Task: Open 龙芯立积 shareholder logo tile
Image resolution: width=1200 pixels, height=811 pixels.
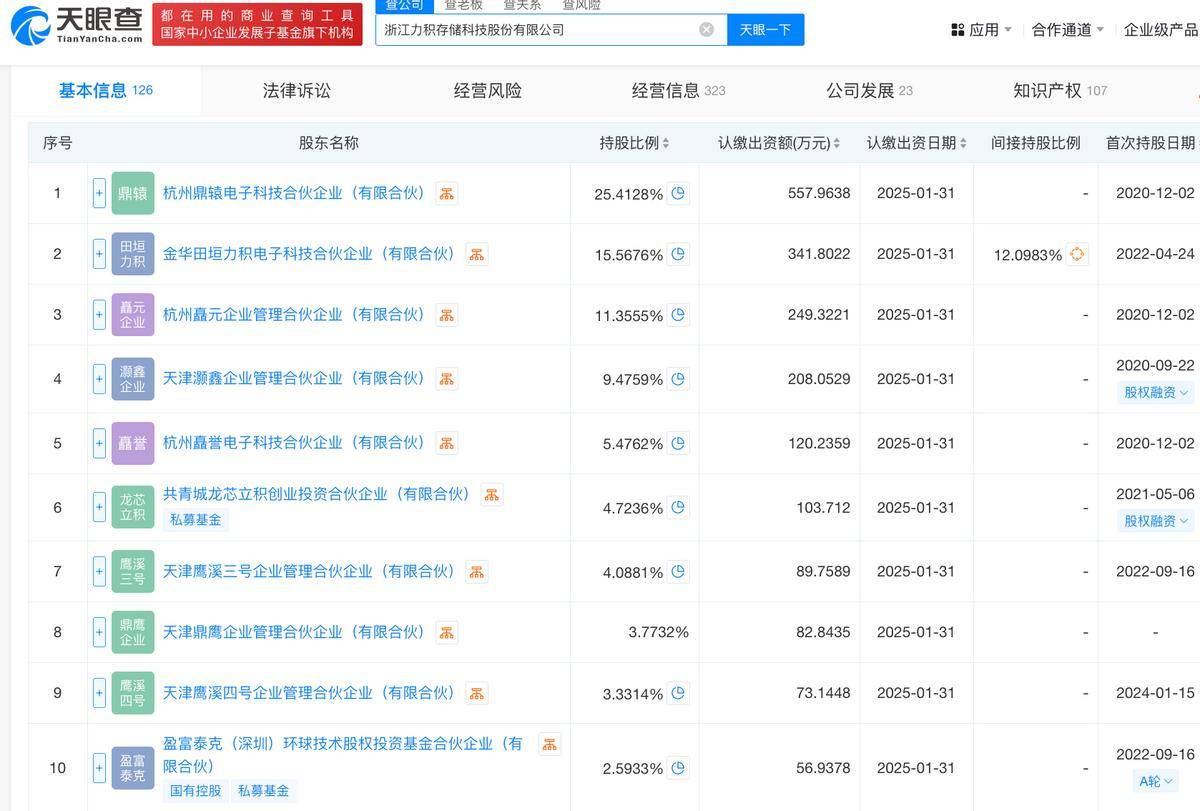Action: point(133,507)
